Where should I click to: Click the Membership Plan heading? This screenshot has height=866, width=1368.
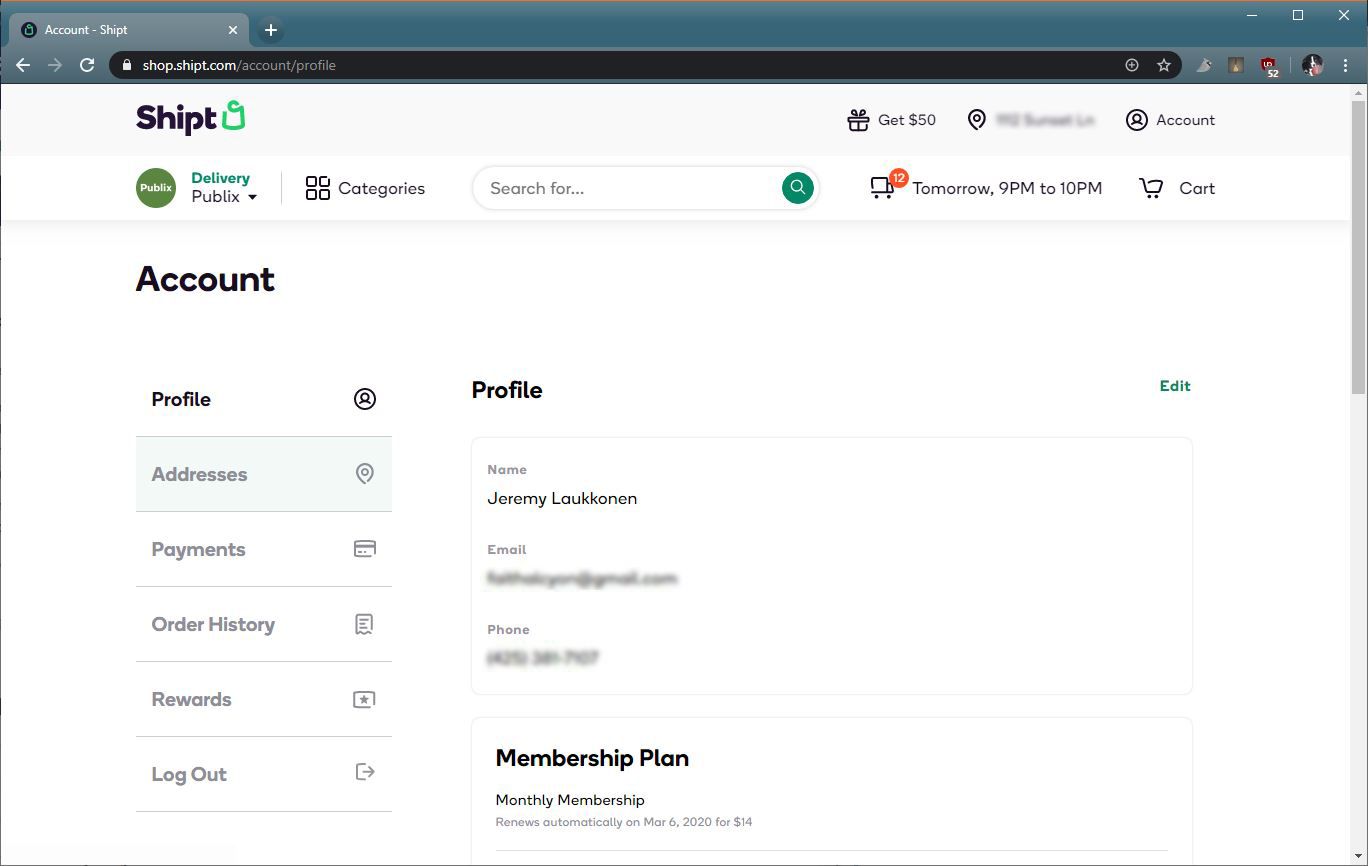[592, 758]
